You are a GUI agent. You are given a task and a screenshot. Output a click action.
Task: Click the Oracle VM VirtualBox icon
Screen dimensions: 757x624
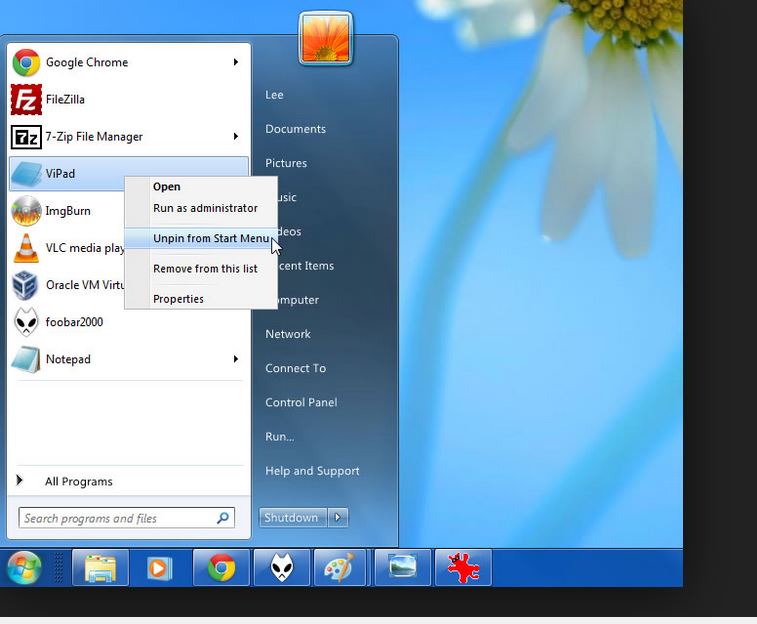[26, 285]
